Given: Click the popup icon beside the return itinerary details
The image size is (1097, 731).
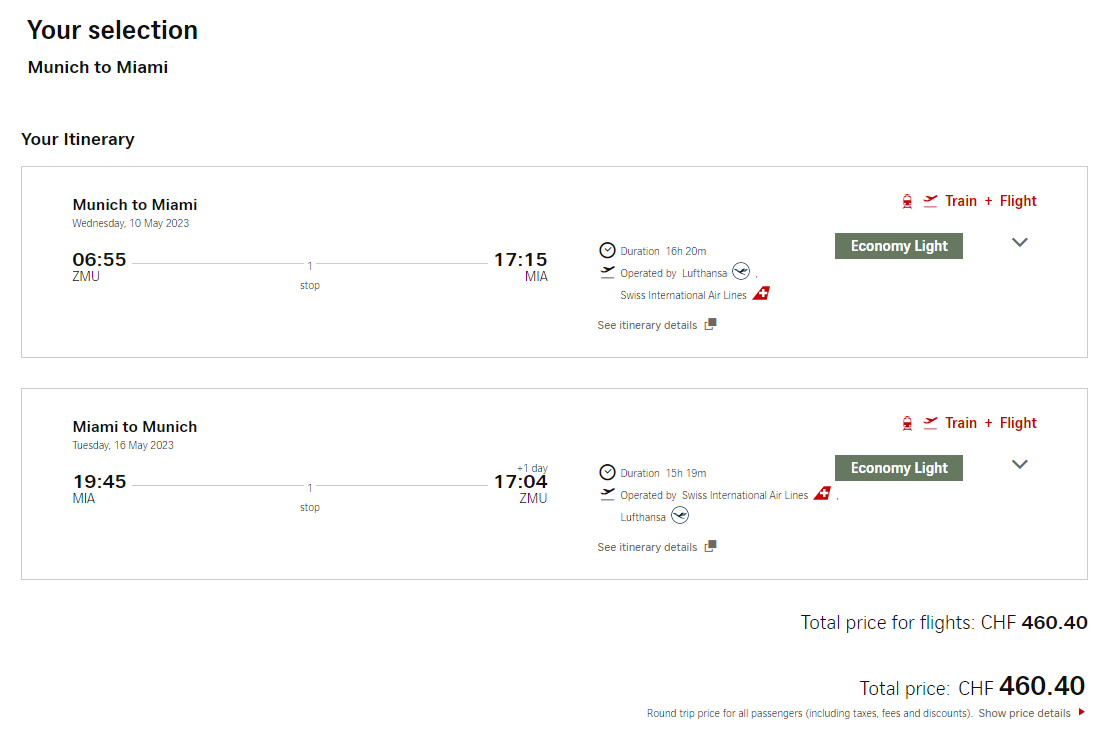Looking at the screenshot, I should (711, 546).
